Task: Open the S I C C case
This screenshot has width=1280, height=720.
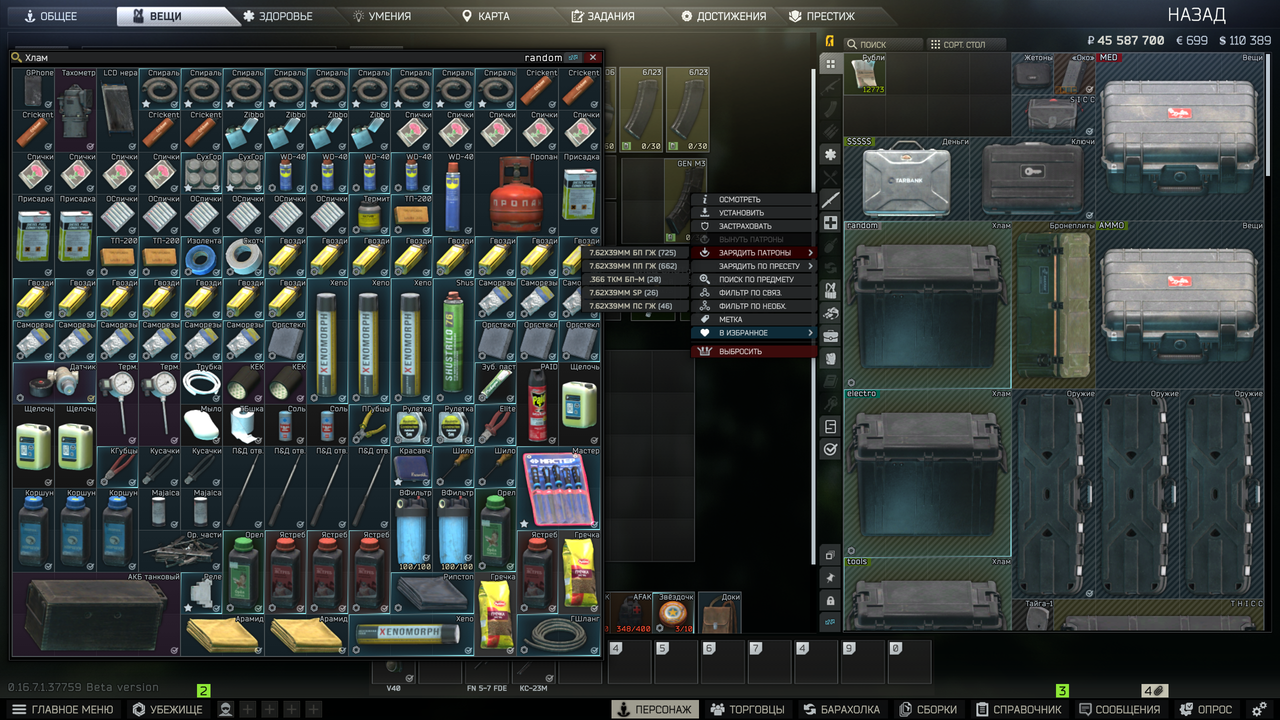Action: click(1053, 115)
